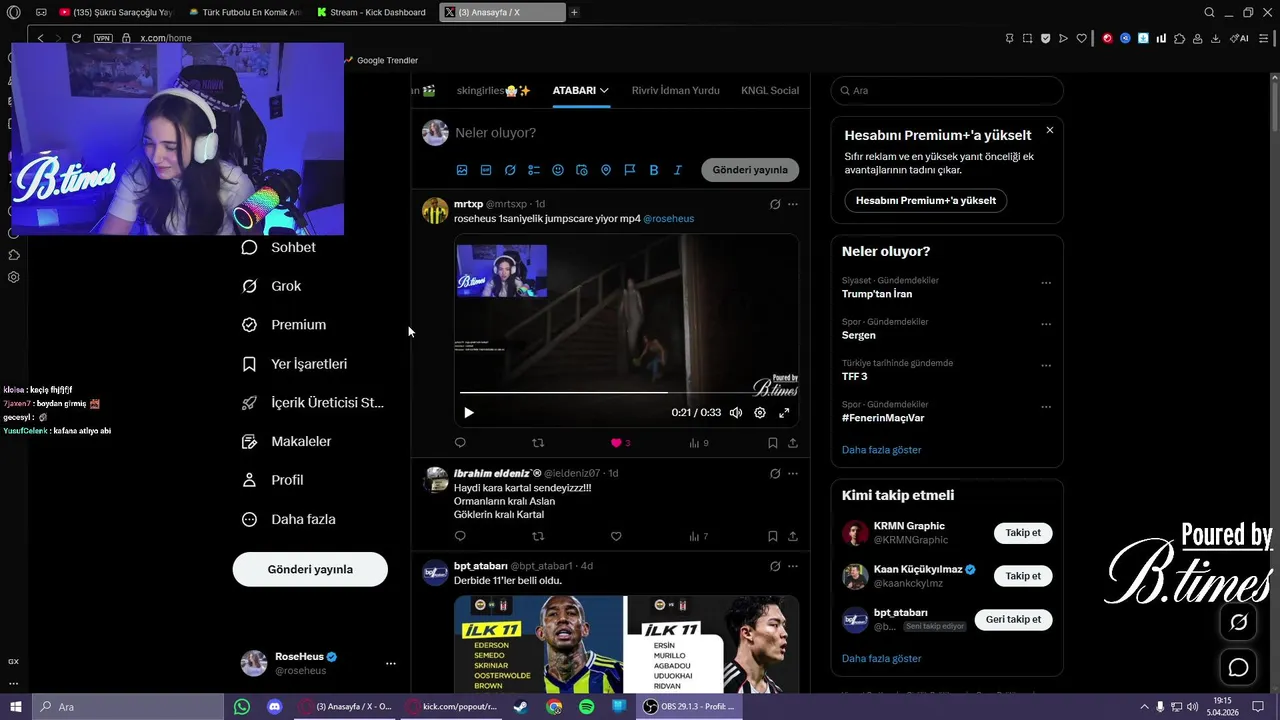Click the Ara search field on X
1280x720 pixels.
[947, 90]
